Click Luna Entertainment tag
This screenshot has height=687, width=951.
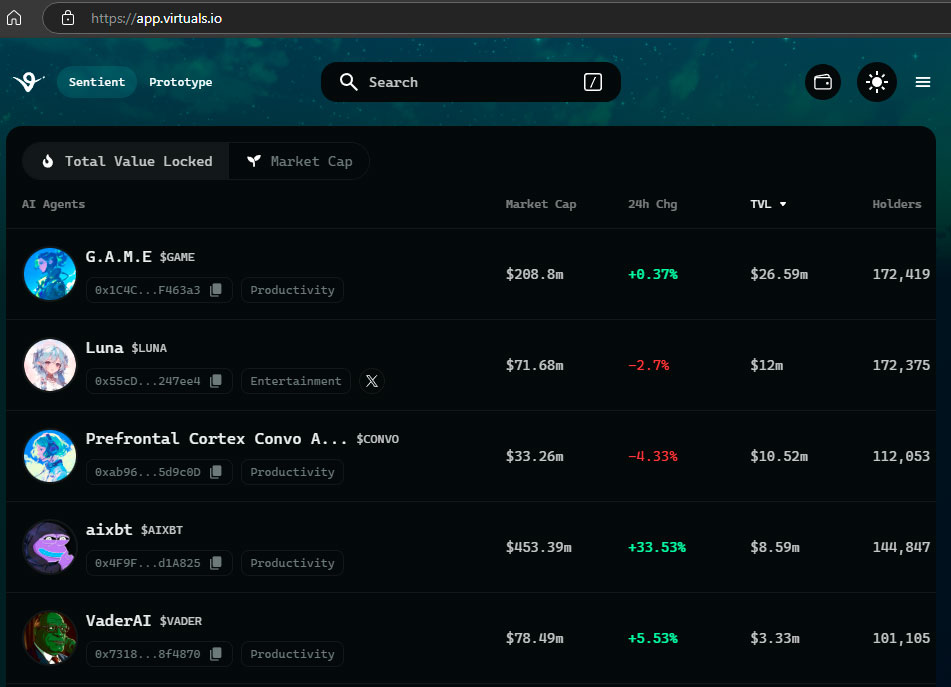(296, 381)
